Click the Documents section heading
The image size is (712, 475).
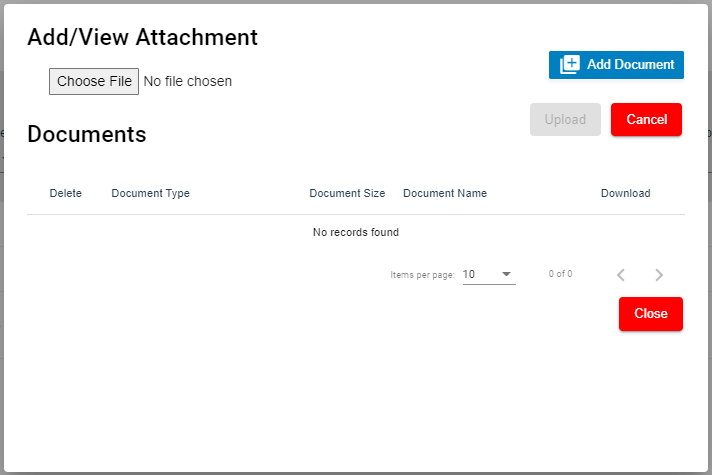click(87, 134)
